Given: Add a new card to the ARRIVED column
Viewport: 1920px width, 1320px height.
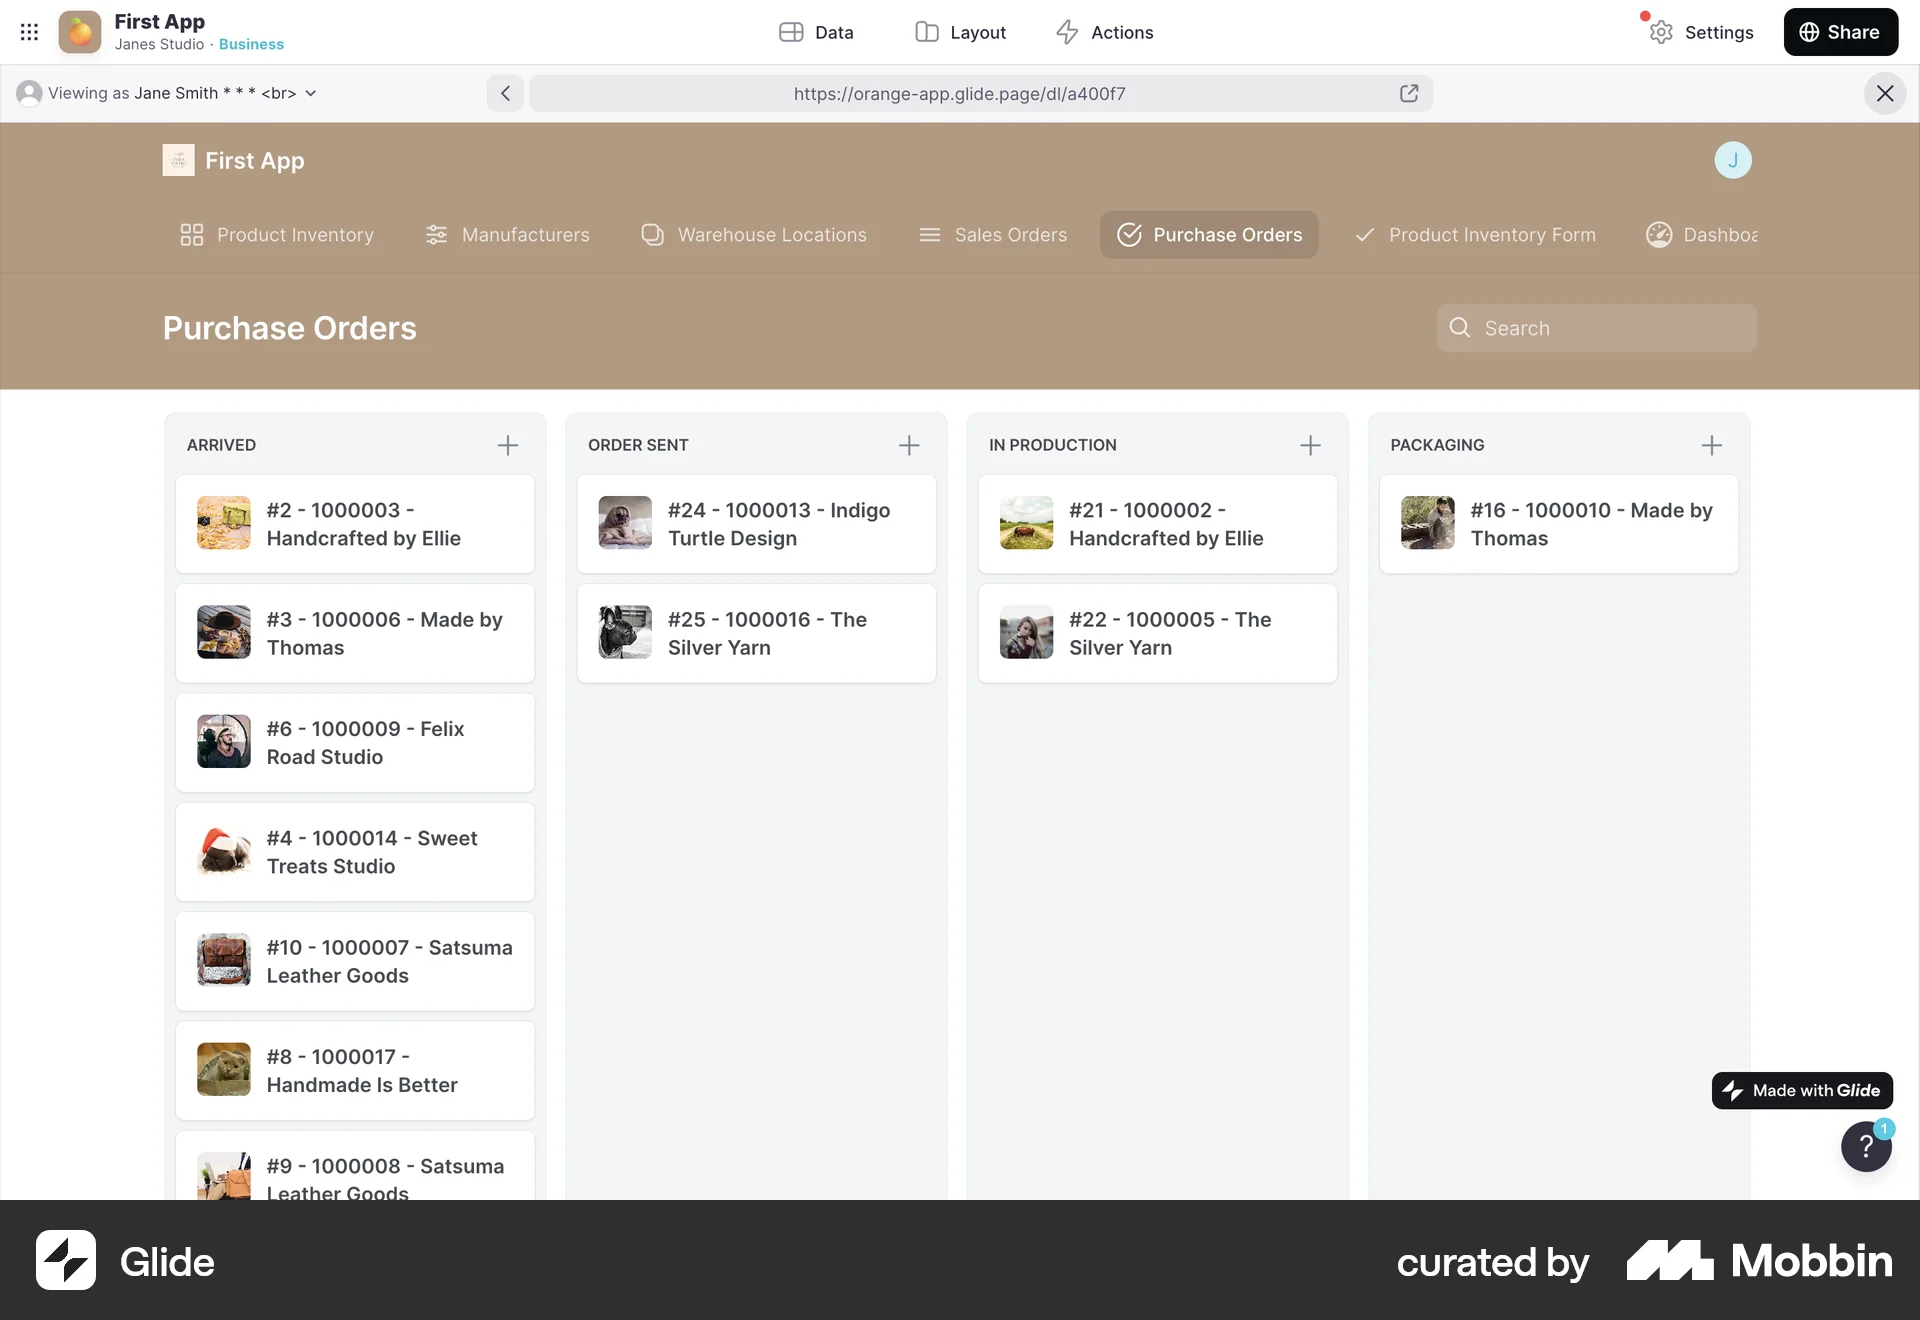Looking at the screenshot, I should click(507, 445).
